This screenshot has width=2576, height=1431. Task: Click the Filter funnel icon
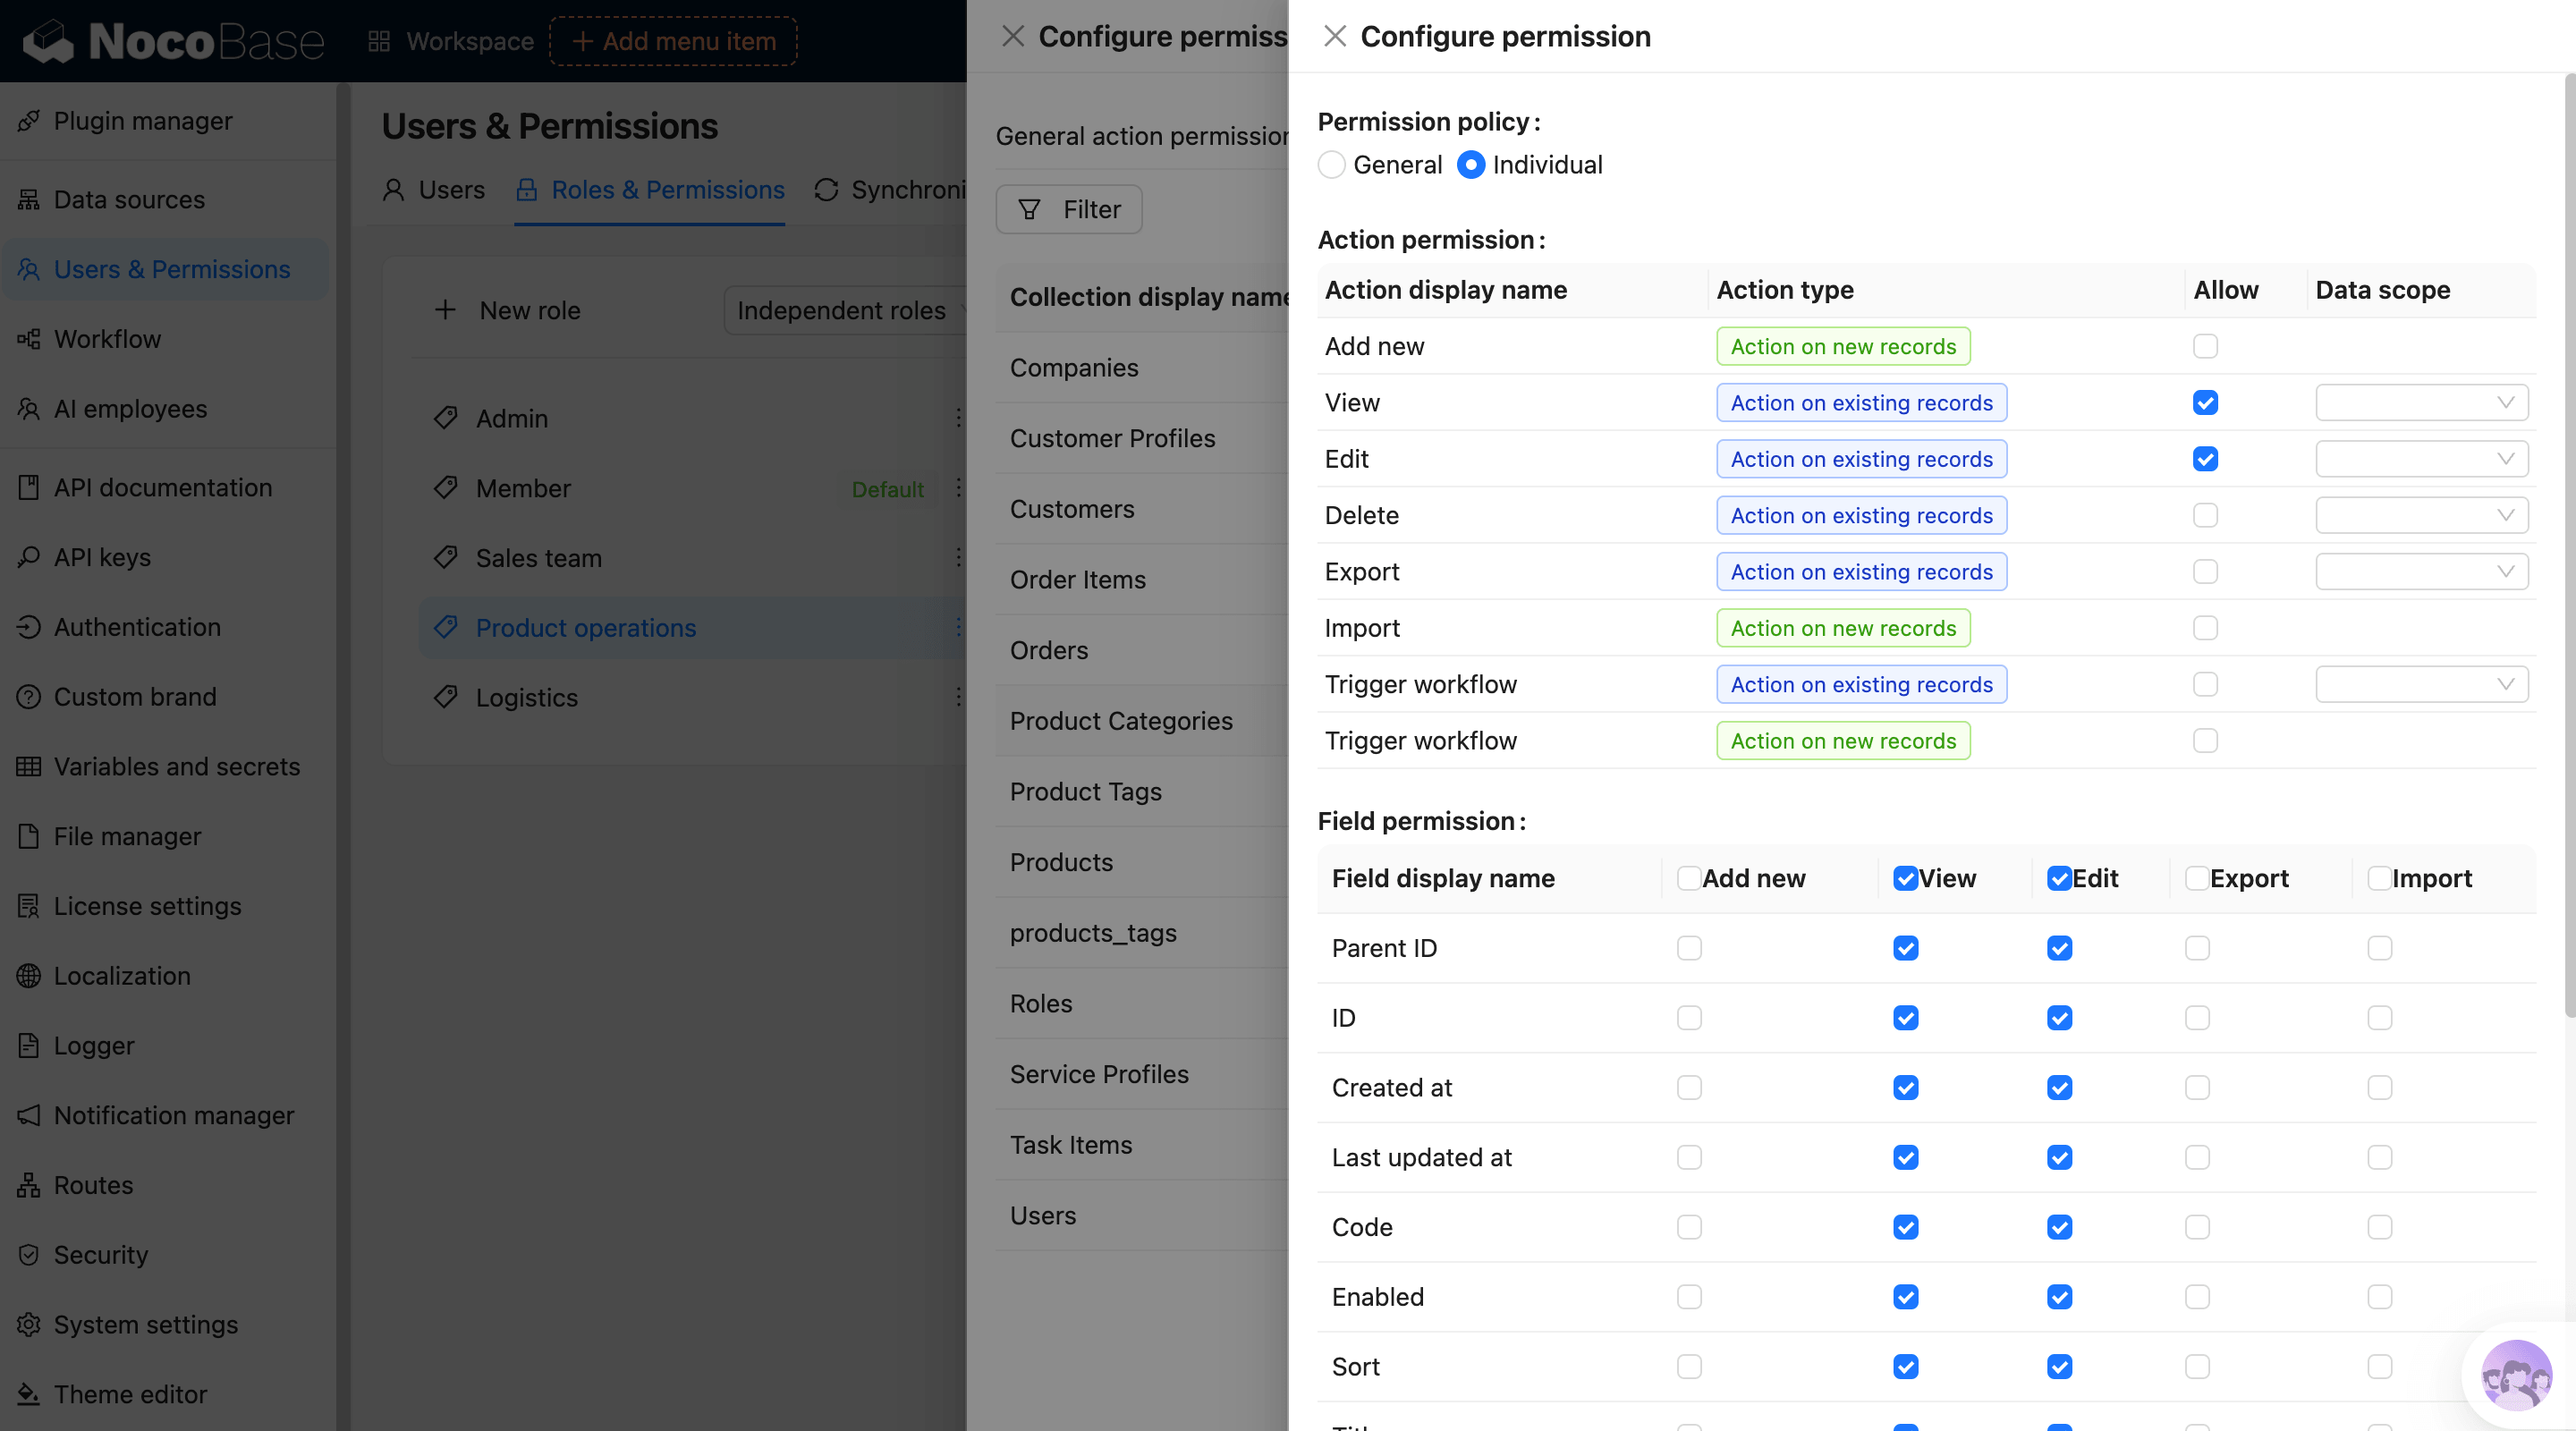(x=1029, y=209)
